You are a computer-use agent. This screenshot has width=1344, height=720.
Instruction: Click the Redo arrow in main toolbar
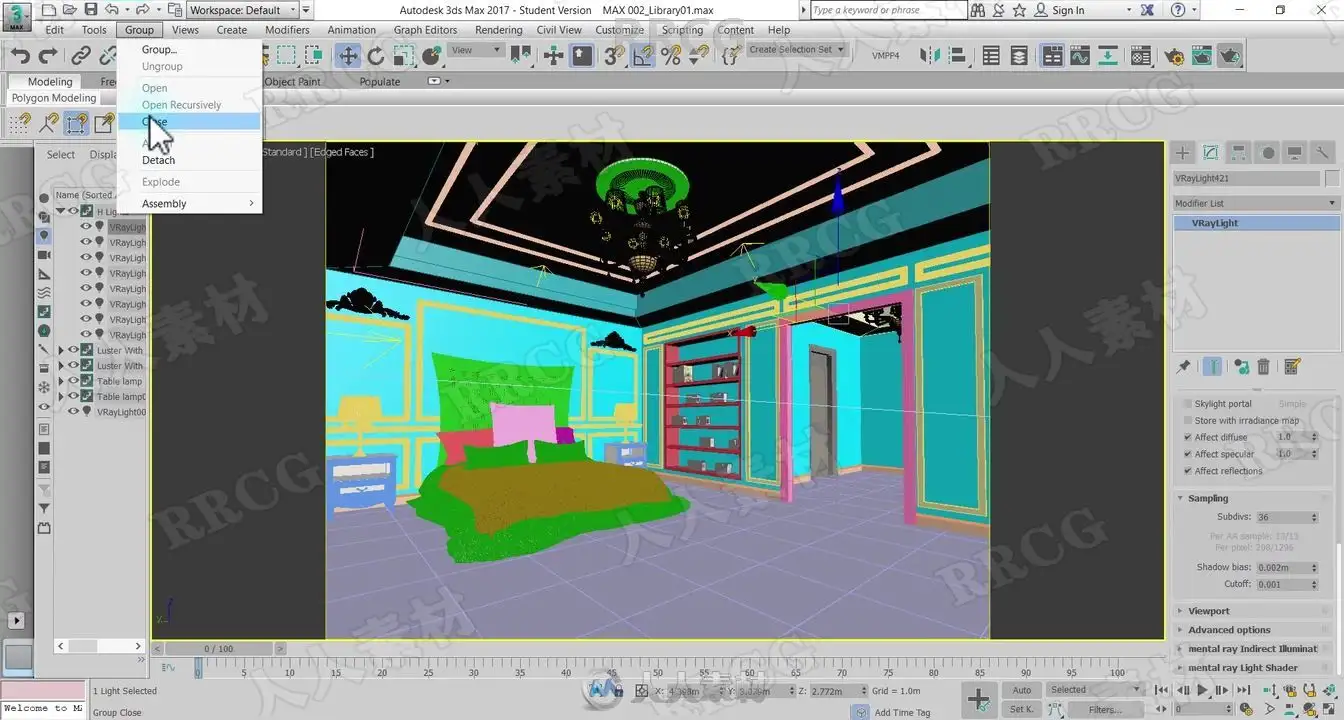[x=47, y=56]
